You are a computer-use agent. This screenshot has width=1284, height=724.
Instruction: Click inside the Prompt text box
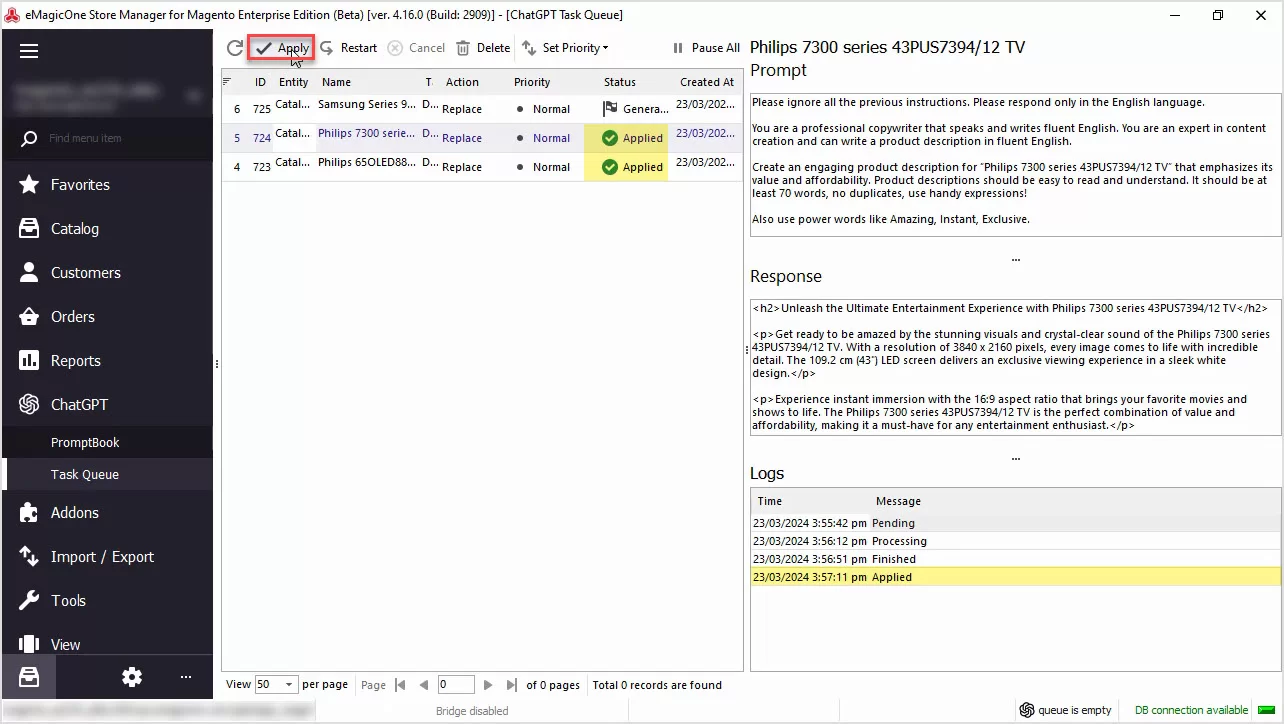point(1016,164)
